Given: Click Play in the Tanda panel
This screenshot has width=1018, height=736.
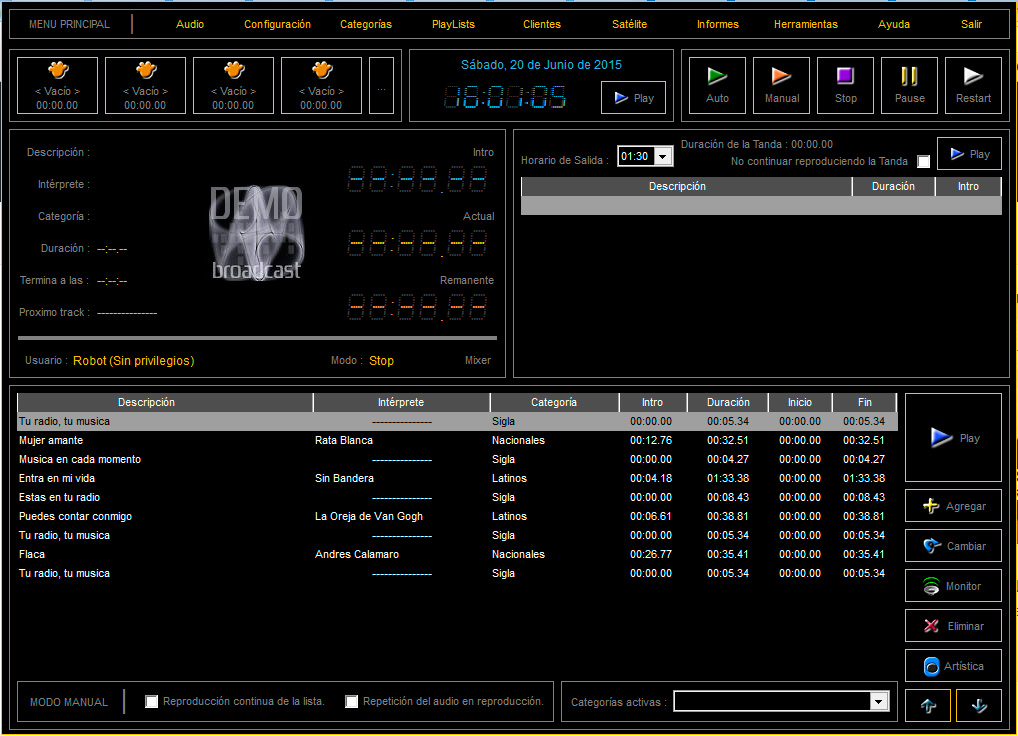Looking at the screenshot, I should click(x=969, y=154).
